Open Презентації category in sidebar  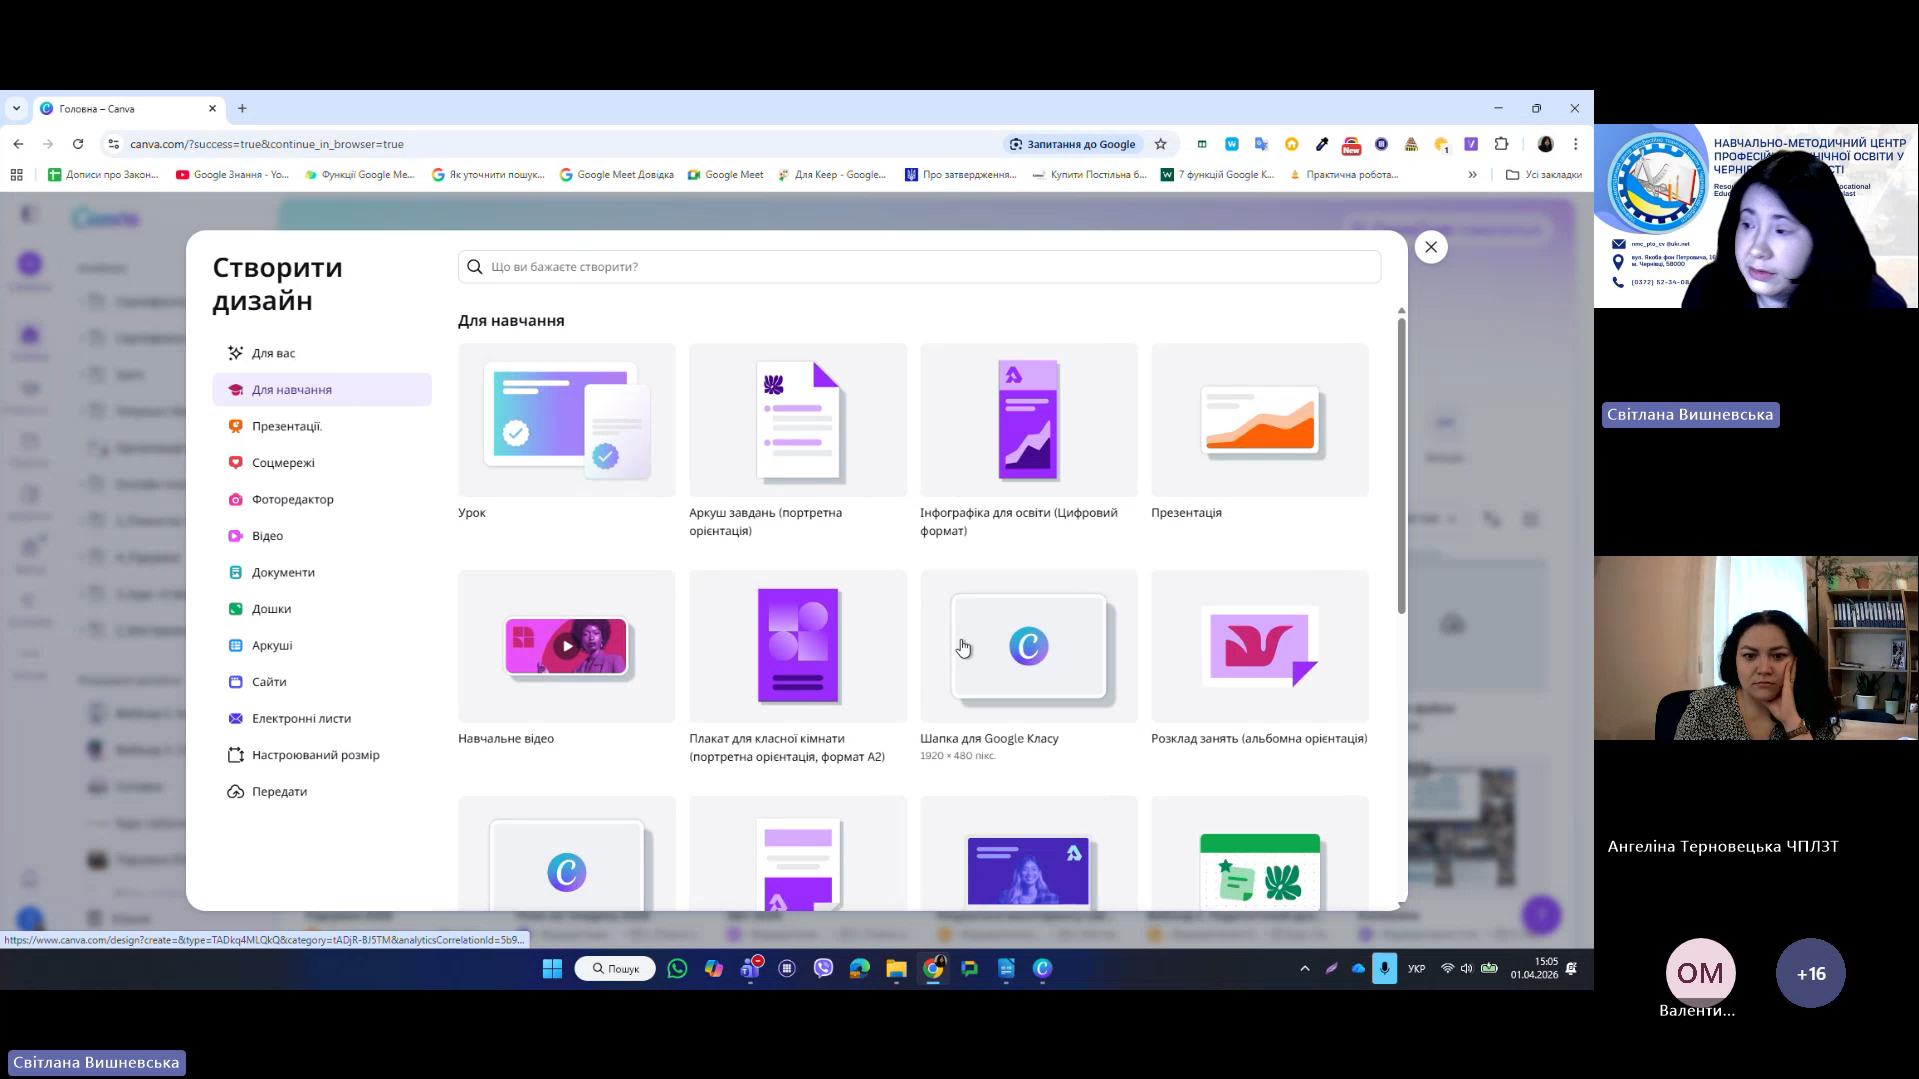[x=286, y=426]
